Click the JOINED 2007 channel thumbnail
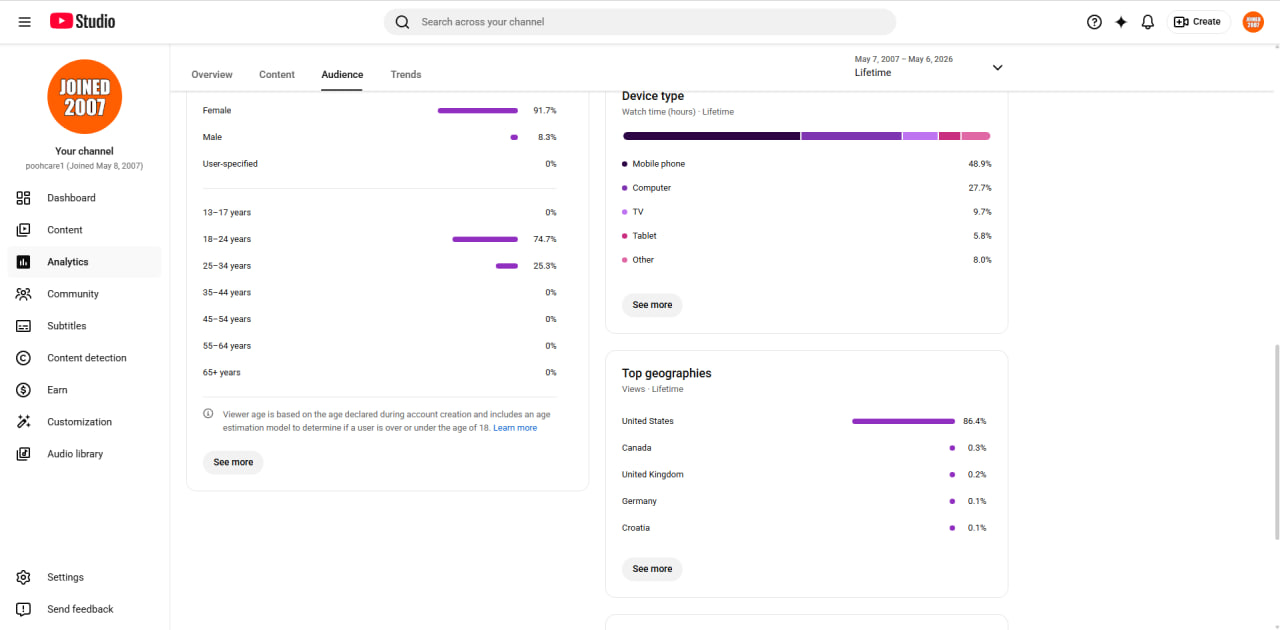Screen dimensions: 1280x630 (85, 97)
